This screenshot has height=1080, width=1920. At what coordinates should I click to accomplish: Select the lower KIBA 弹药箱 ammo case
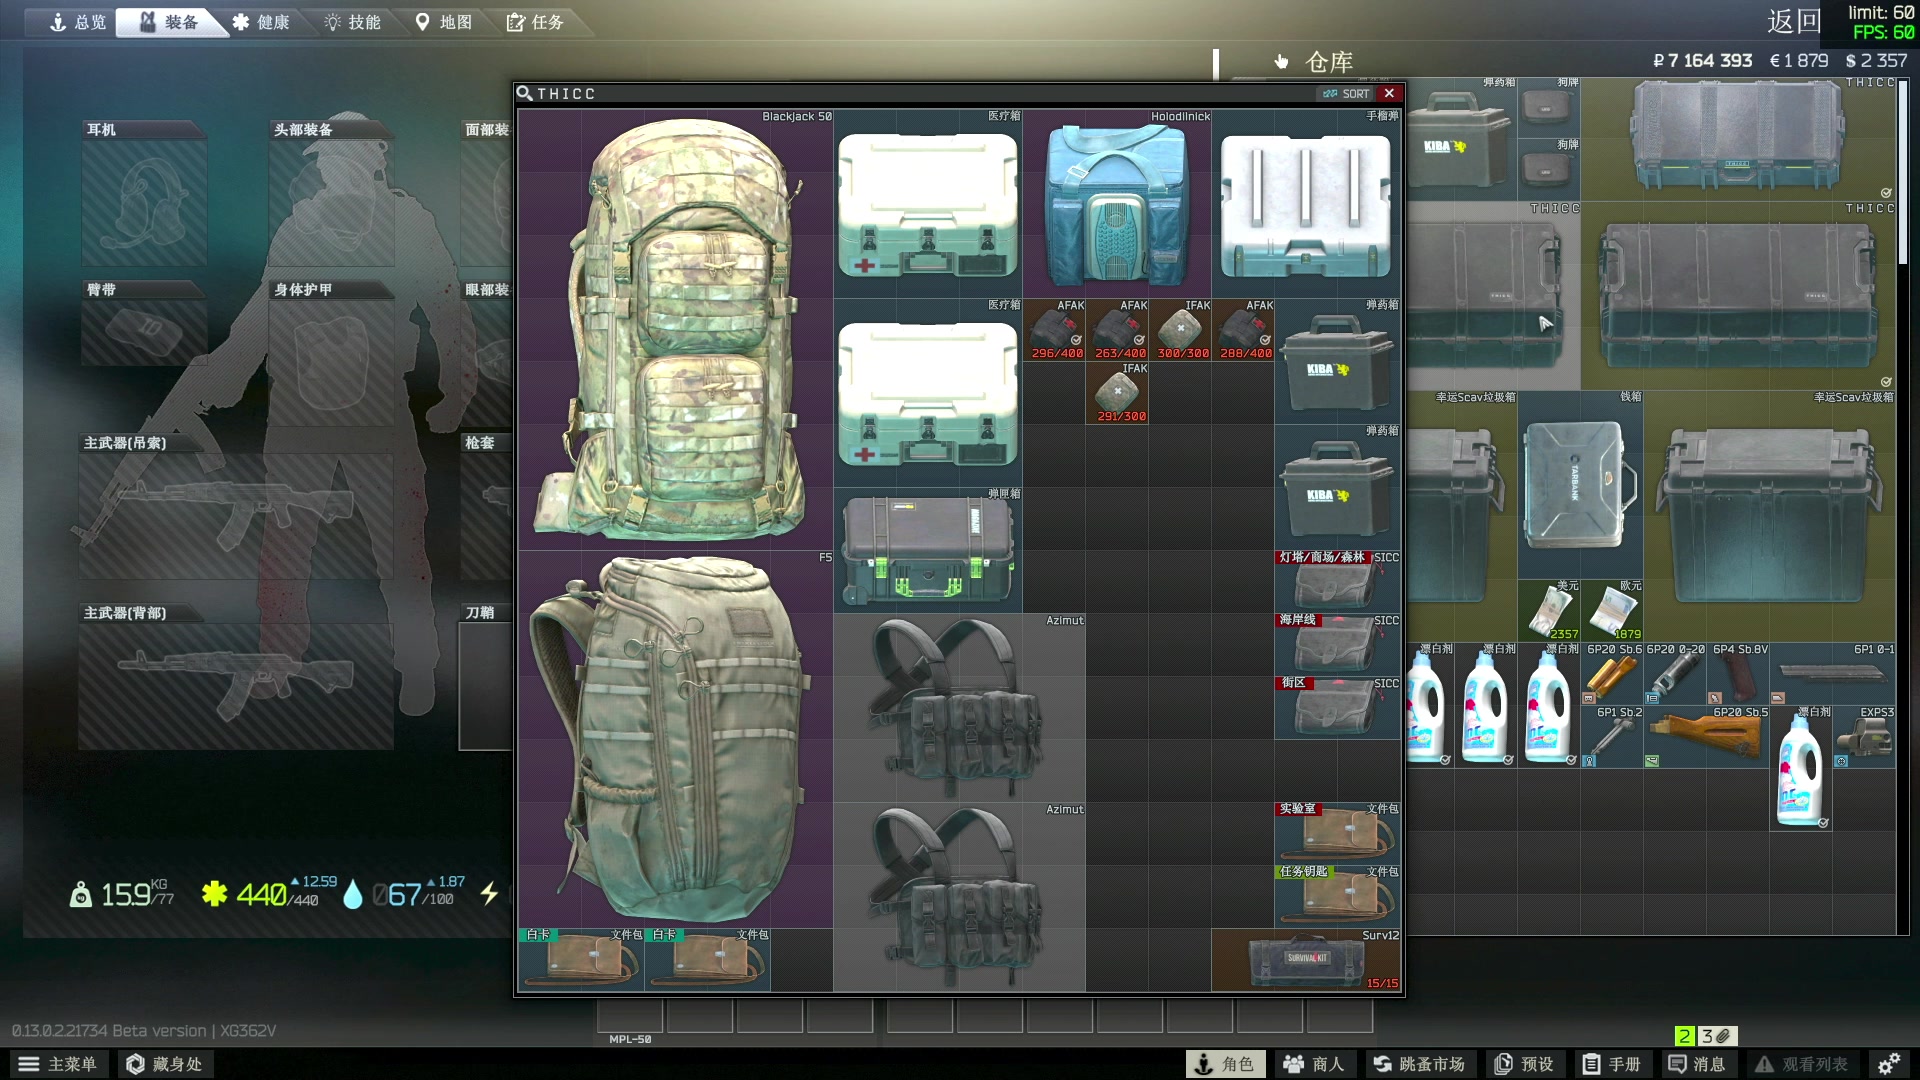[1338, 487]
